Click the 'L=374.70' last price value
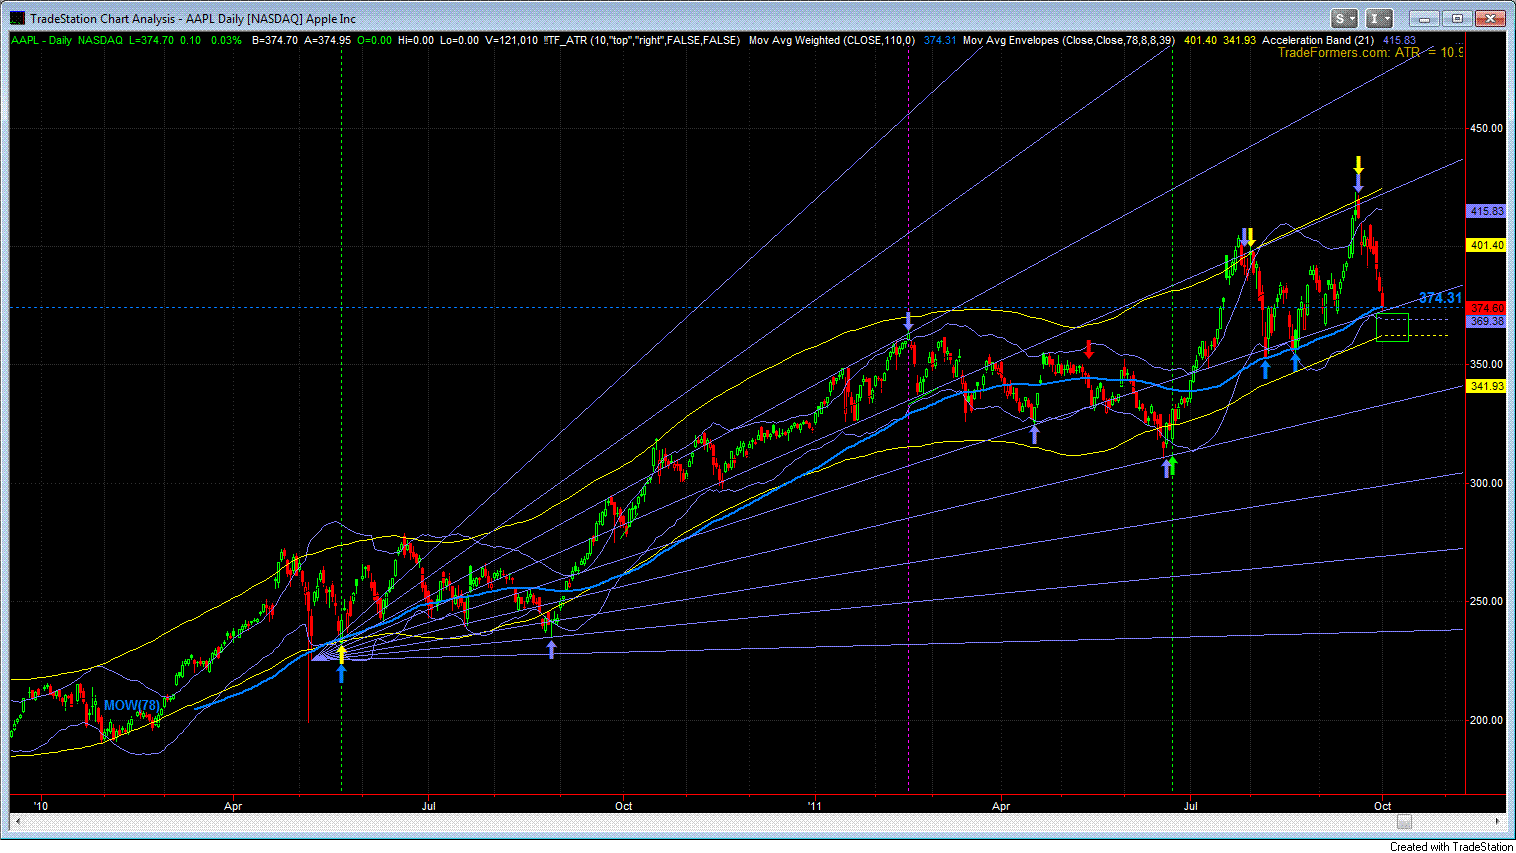 tap(151, 40)
